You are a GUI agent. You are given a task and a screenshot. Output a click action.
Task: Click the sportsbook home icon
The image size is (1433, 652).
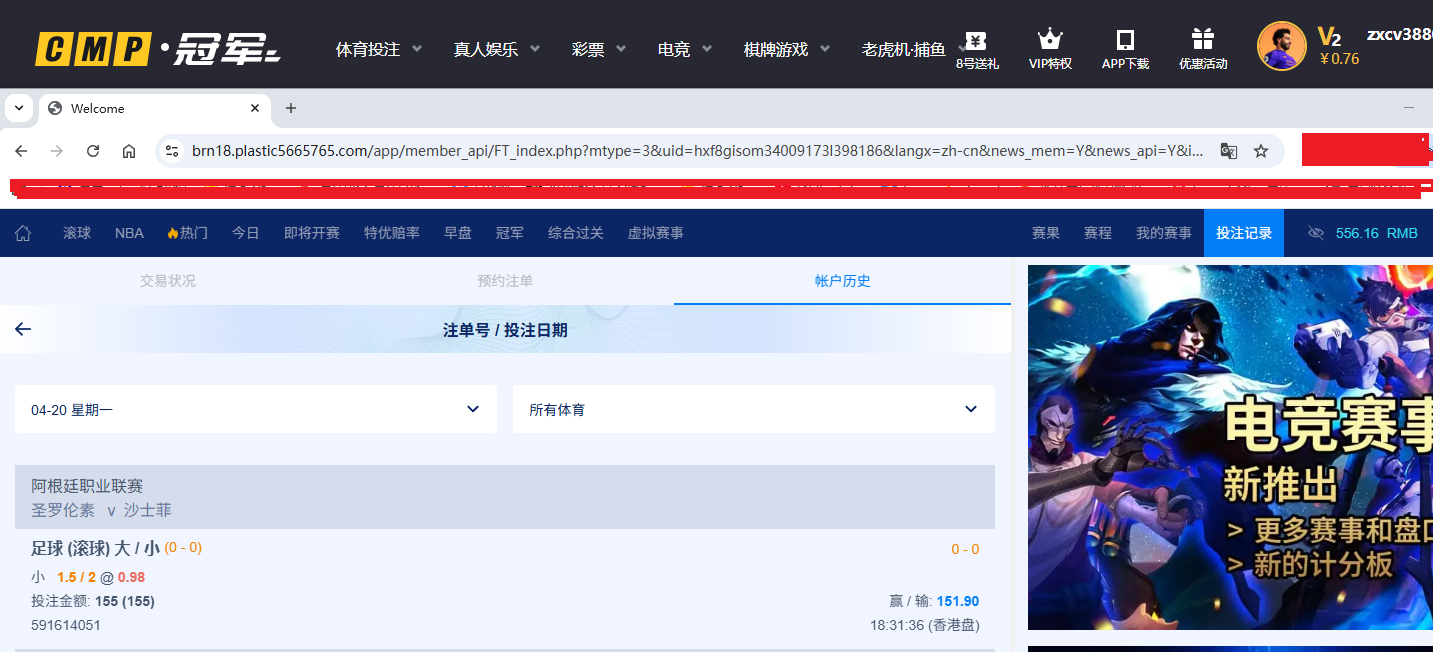23,233
